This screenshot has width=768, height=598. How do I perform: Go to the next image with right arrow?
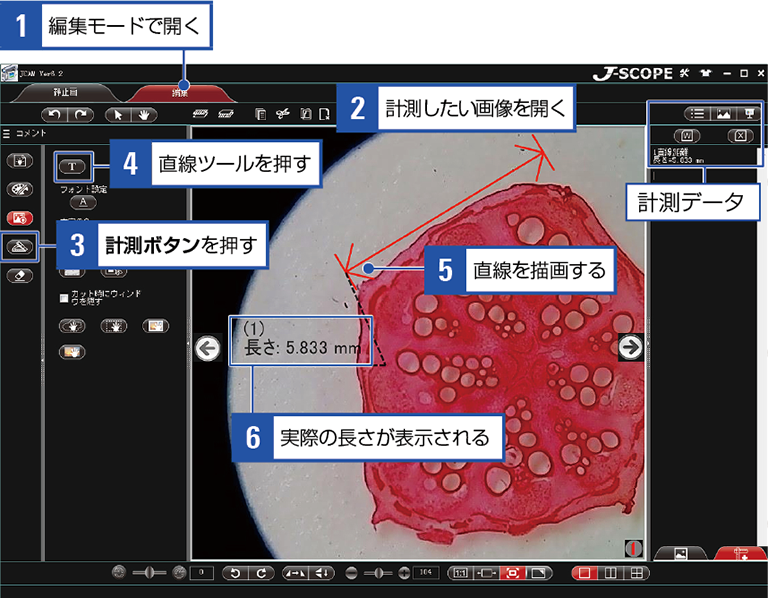point(630,347)
